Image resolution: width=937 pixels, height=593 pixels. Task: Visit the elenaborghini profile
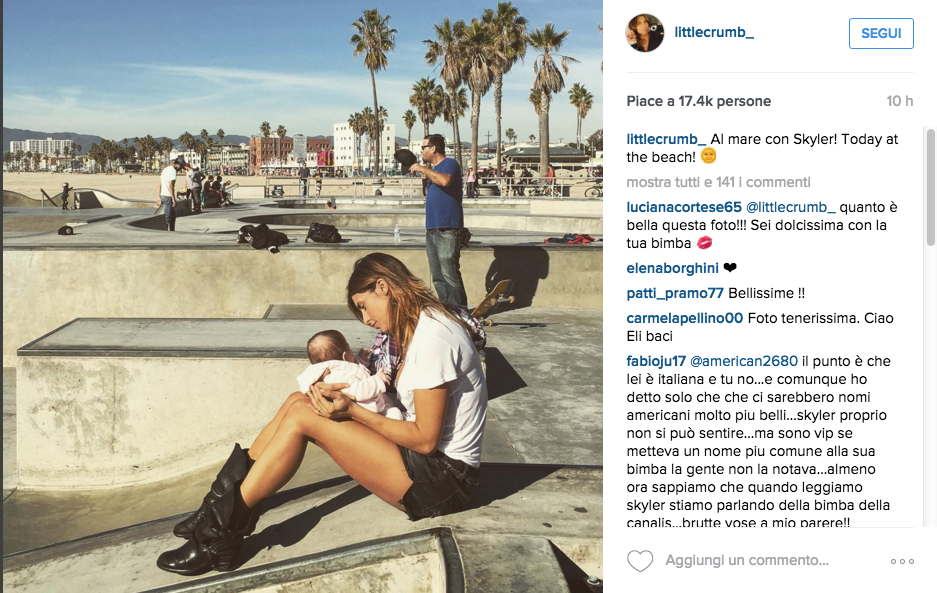pos(672,268)
